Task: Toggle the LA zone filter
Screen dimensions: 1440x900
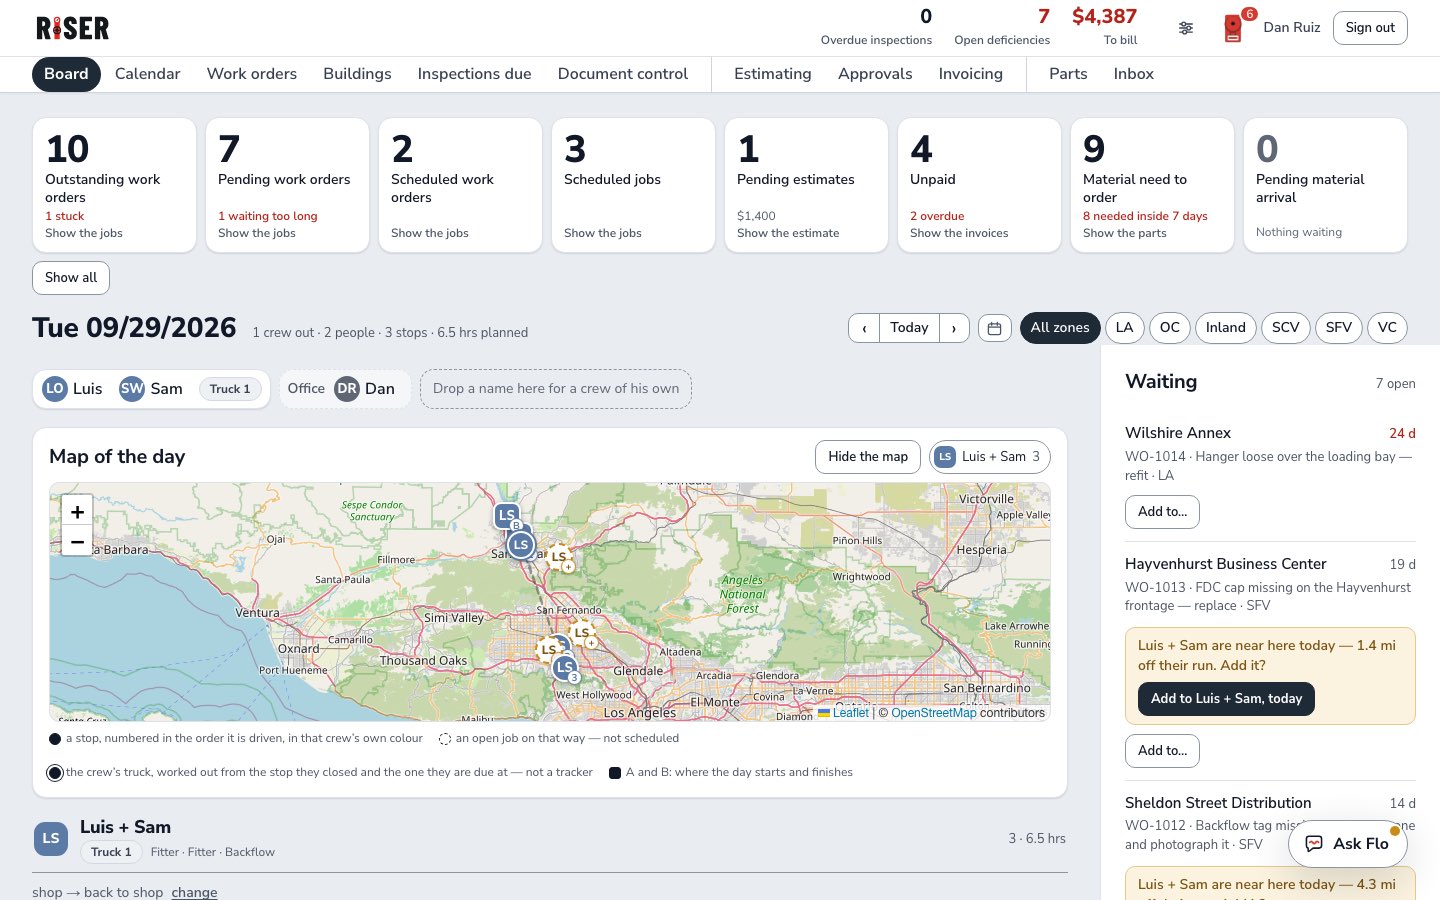Action: coord(1125,328)
